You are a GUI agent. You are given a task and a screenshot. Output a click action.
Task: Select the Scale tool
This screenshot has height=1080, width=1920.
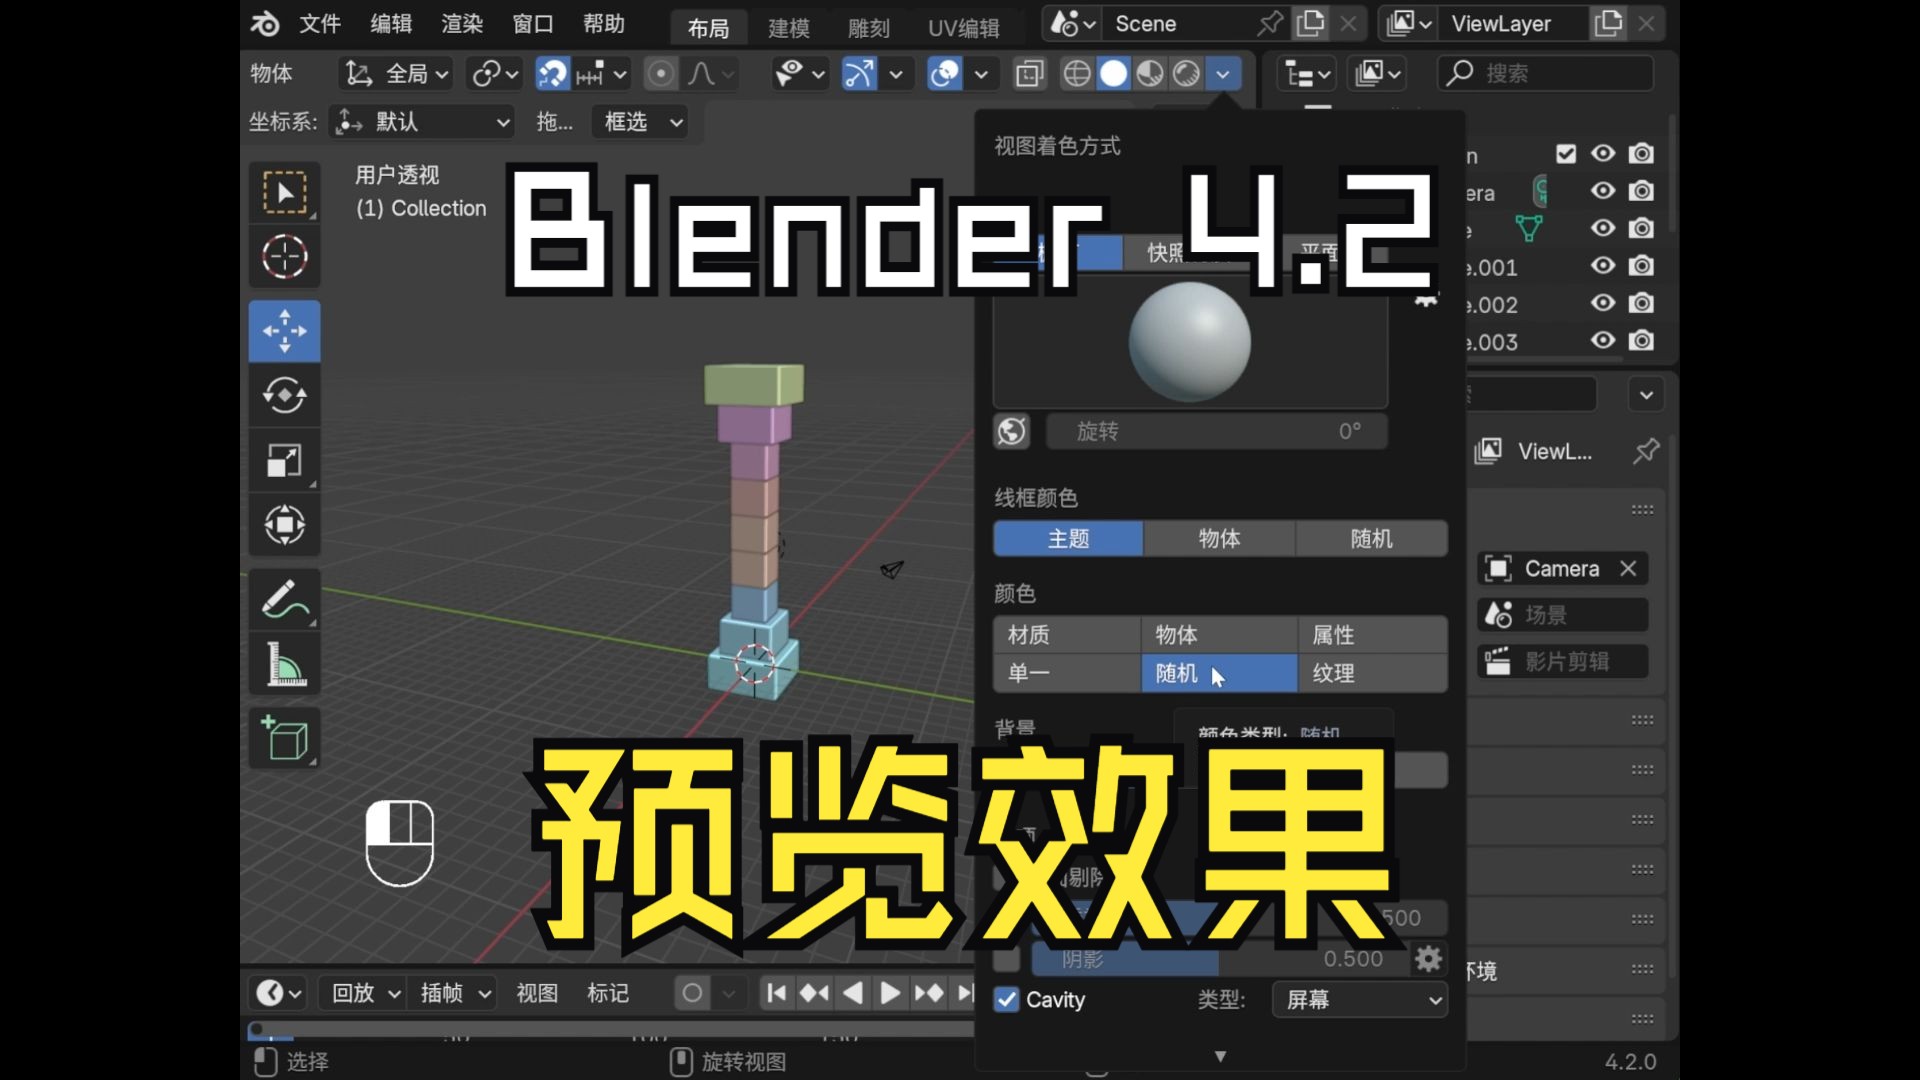(285, 461)
